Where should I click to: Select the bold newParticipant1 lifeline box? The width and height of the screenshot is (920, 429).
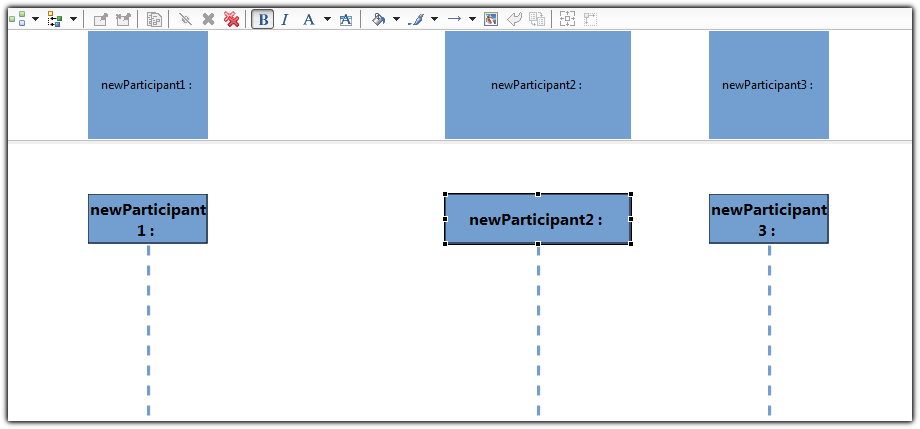click(x=148, y=219)
